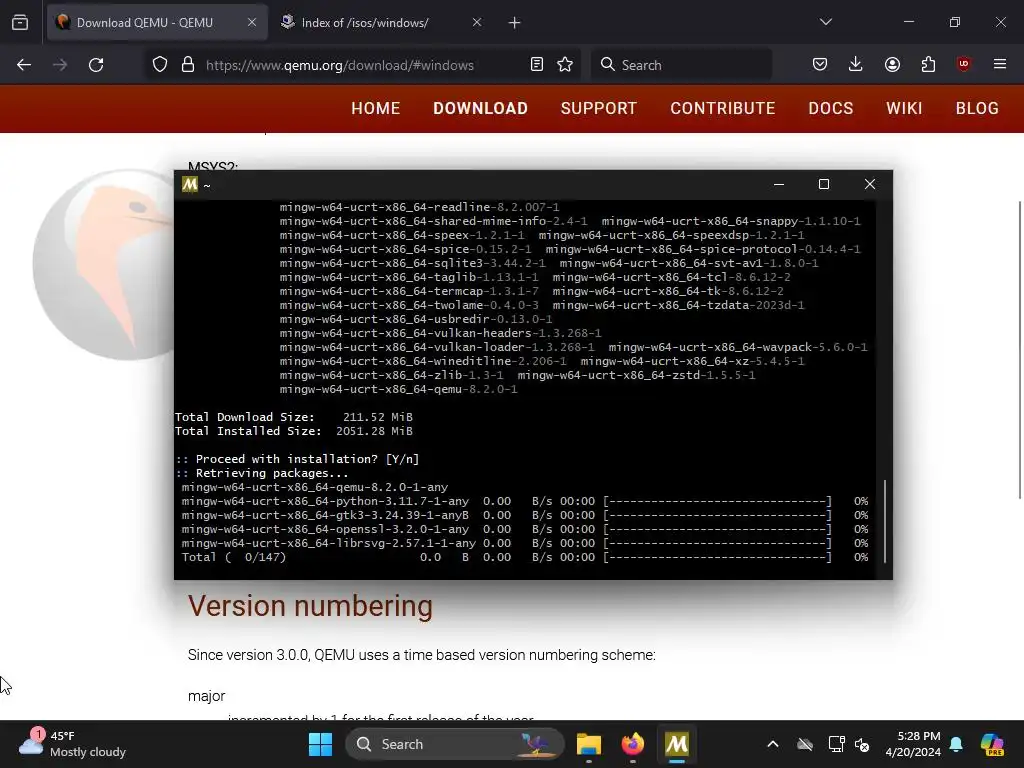Open the Firefox account icon
1024x768 pixels.
click(x=892, y=64)
